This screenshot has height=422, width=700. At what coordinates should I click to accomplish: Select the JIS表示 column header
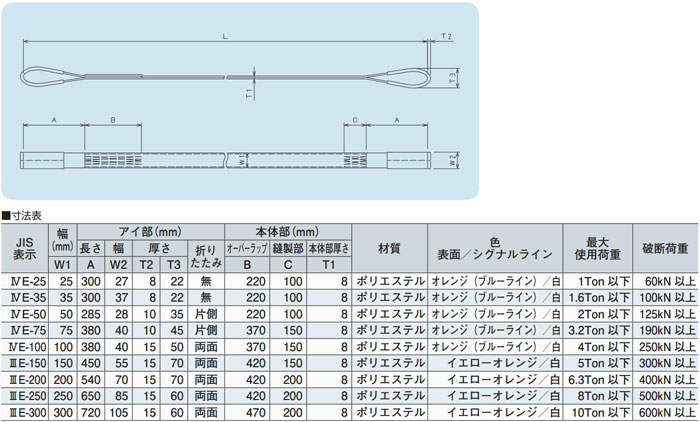point(24,247)
